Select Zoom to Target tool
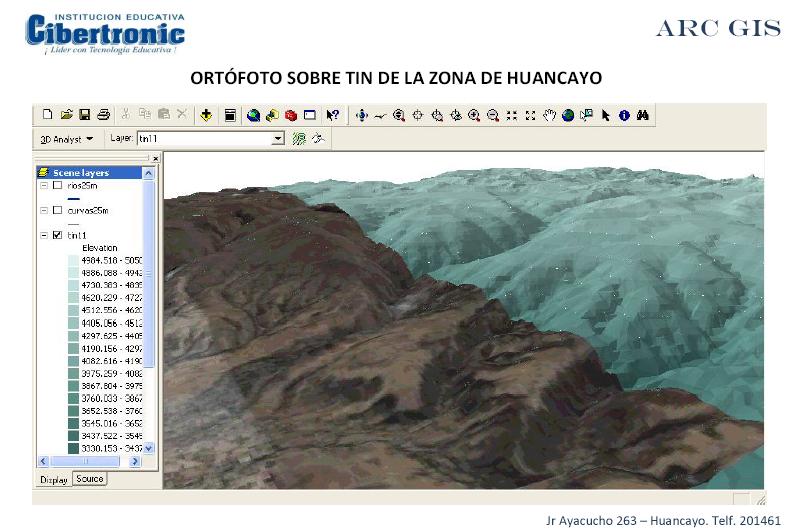Screen dimensions: 789x529 437,115
